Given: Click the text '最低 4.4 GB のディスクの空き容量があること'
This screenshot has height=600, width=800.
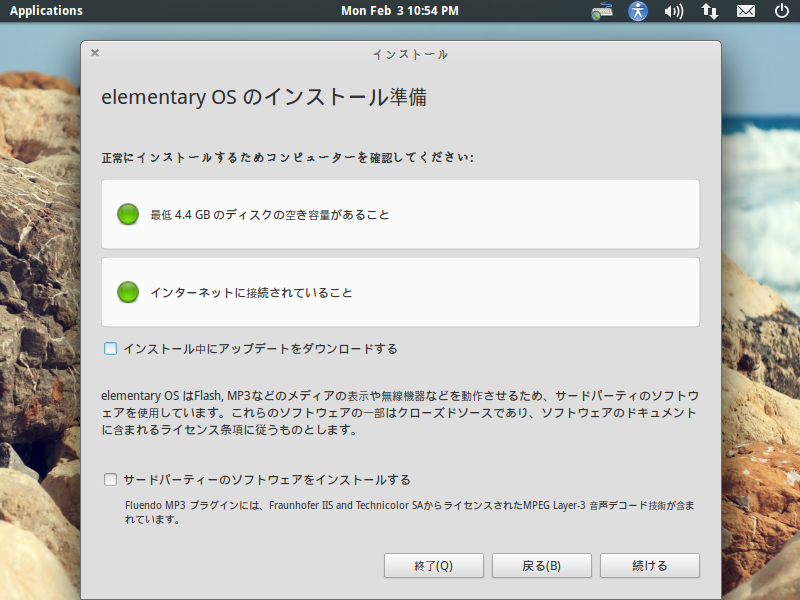Looking at the screenshot, I should 270,215.
